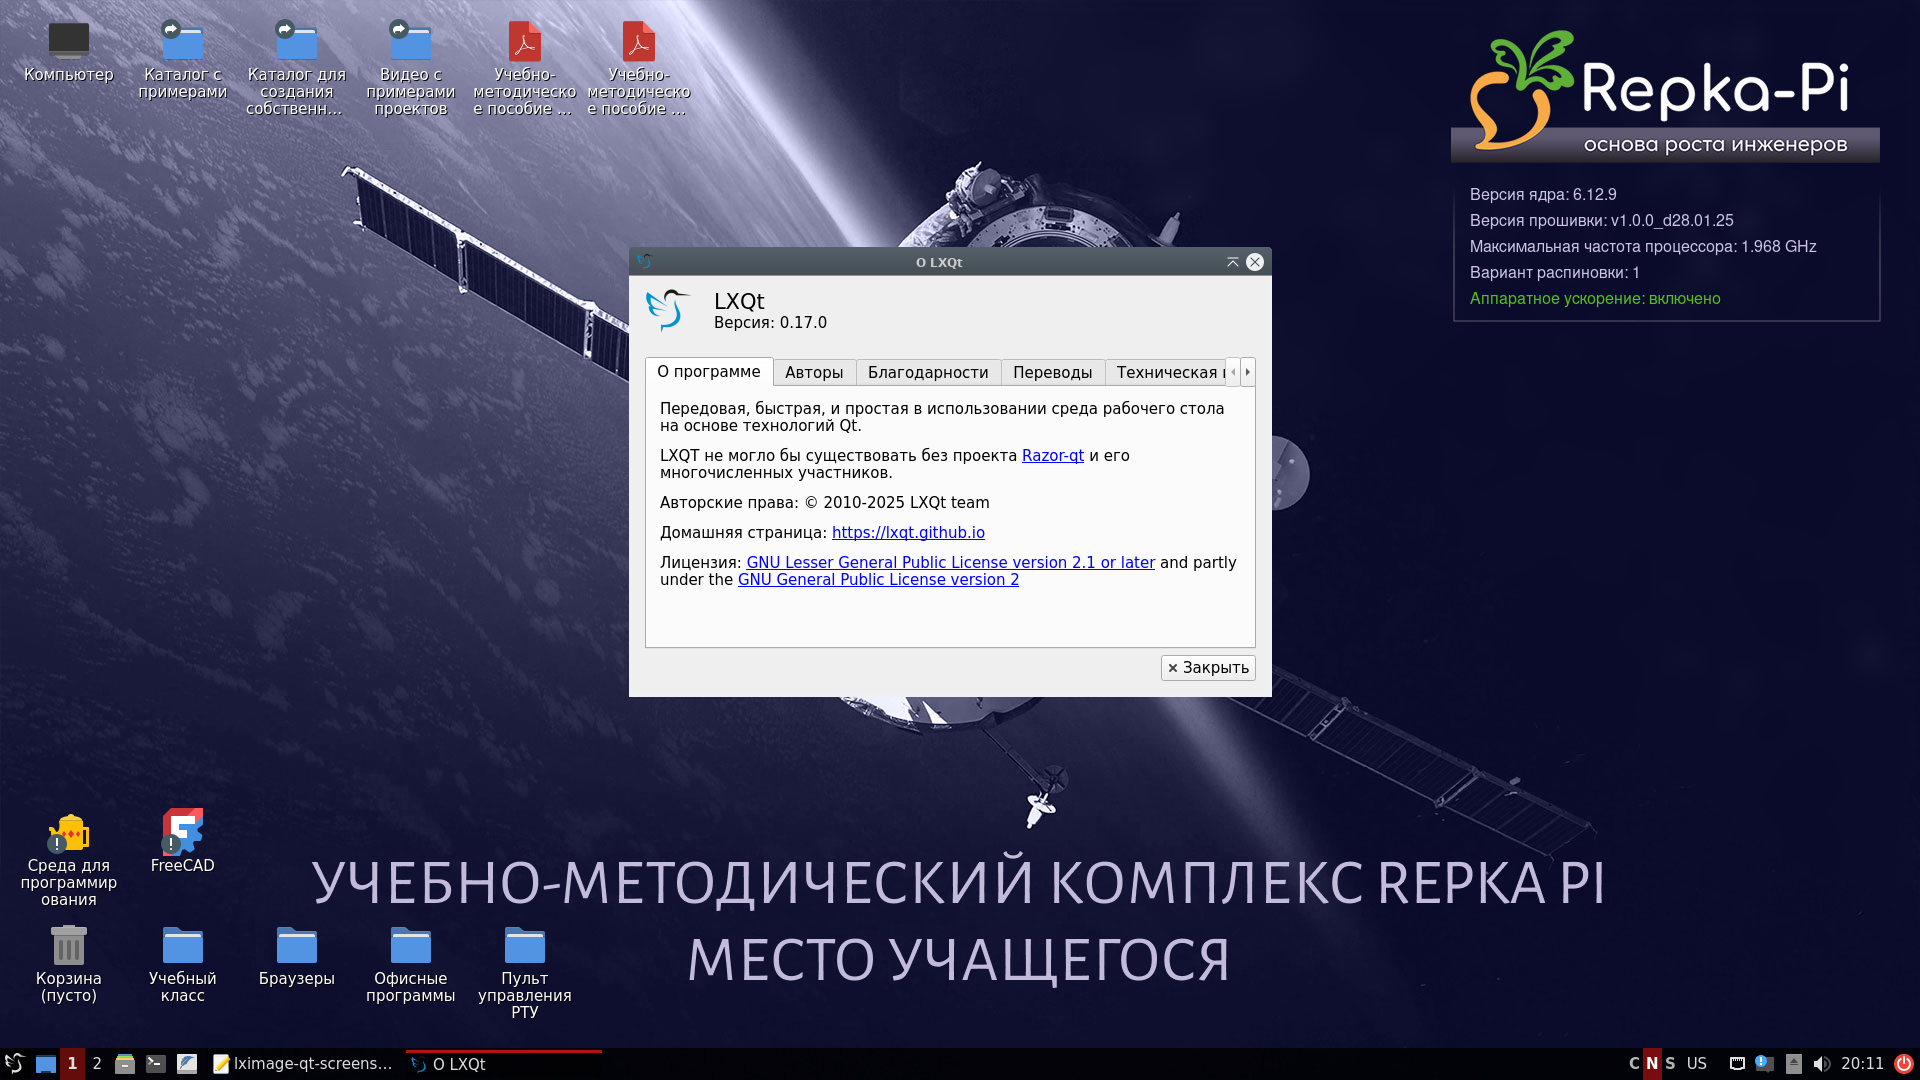
Task: Open the file manager from the taskbar
Action: coord(124,1063)
